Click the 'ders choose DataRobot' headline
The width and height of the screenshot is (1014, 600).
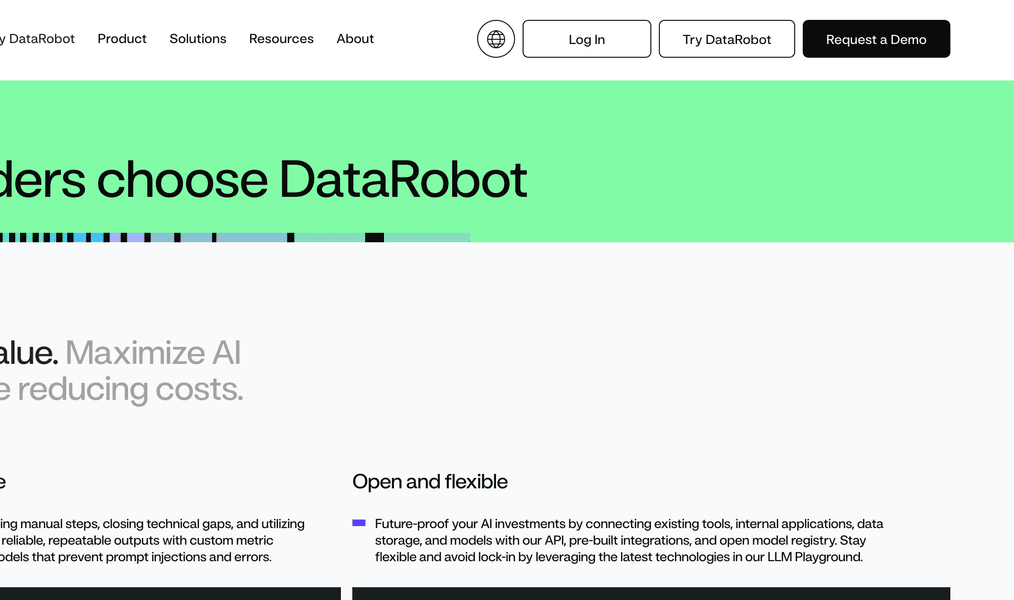point(263,179)
